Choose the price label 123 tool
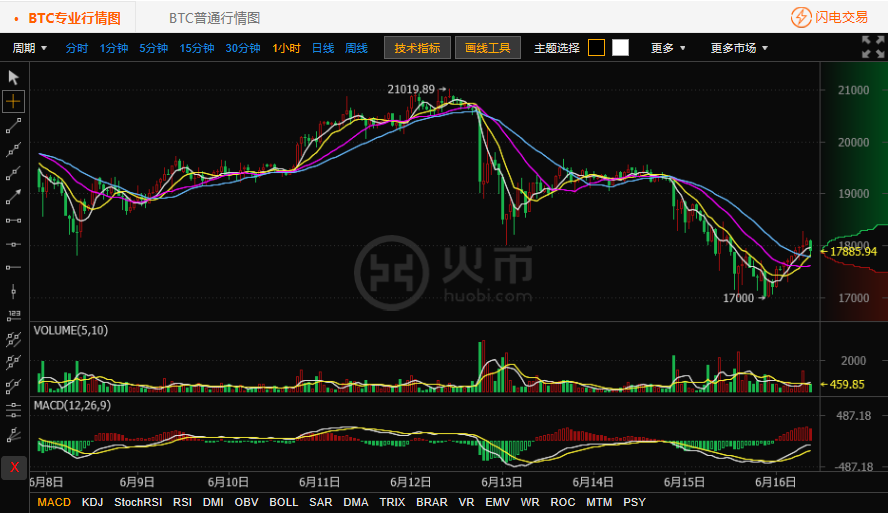 click(14, 314)
